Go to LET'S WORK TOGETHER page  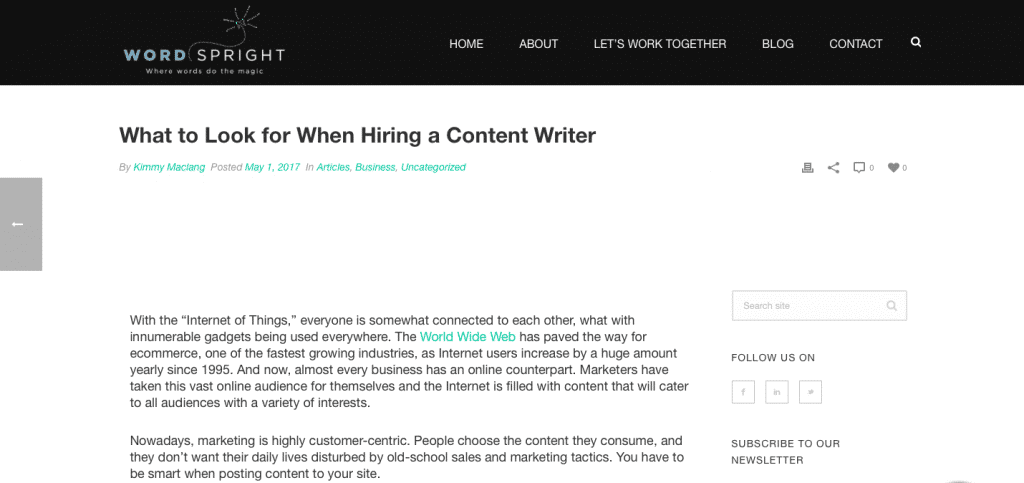[660, 44]
